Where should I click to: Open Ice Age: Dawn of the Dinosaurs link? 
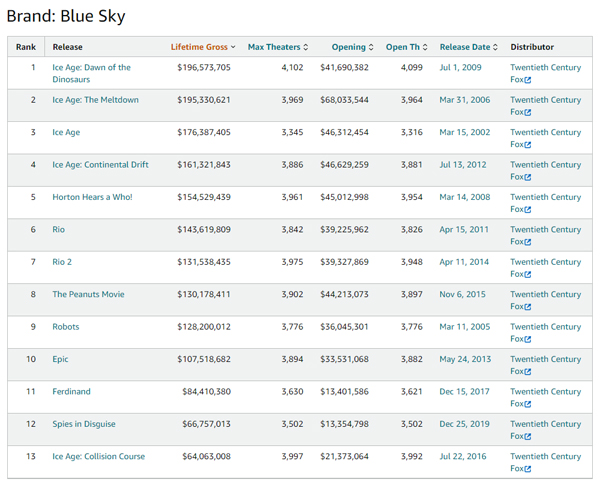[x=91, y=73]
